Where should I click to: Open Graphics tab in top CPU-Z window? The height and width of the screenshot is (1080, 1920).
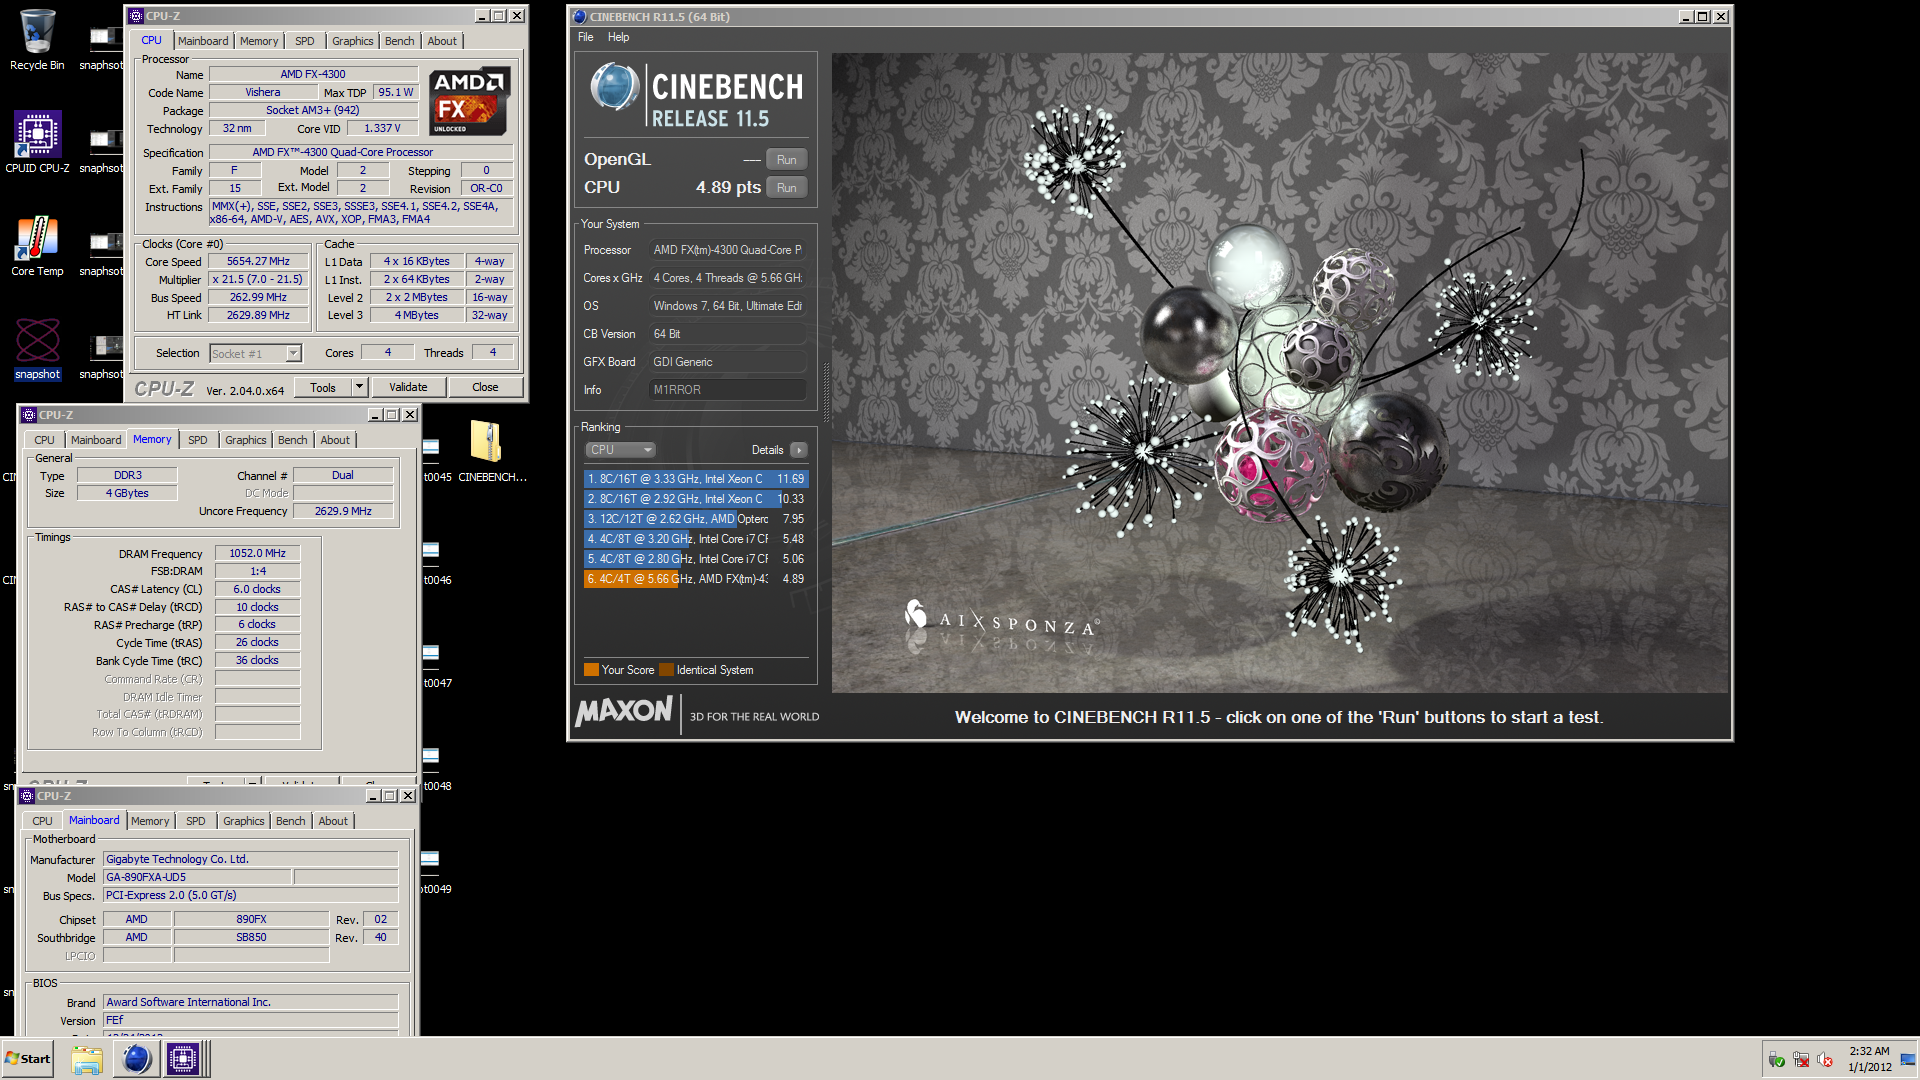point(352,41)
